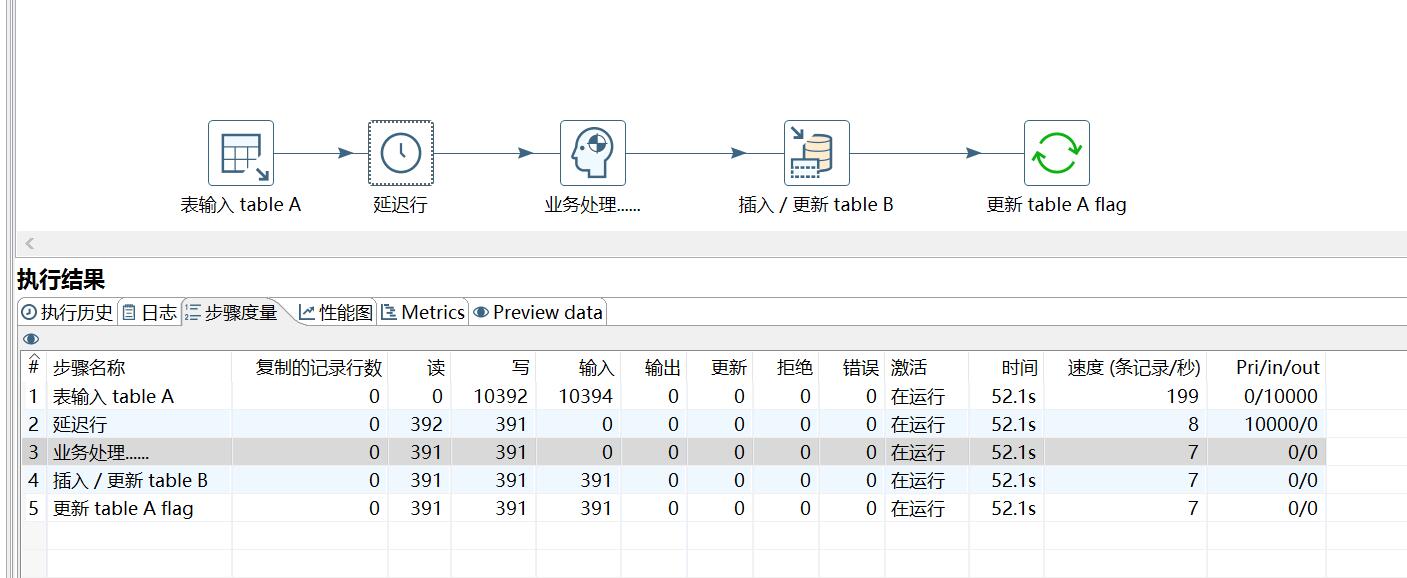Click the 时间 column header

click(1006, 367)
